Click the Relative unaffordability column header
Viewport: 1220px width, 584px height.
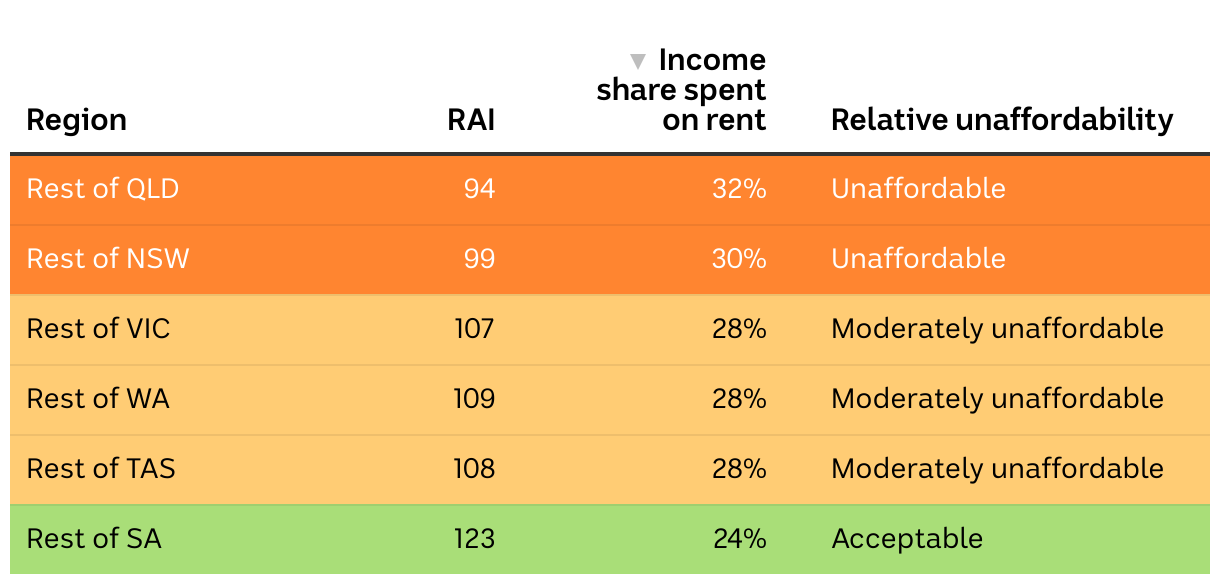point(1002,120)
